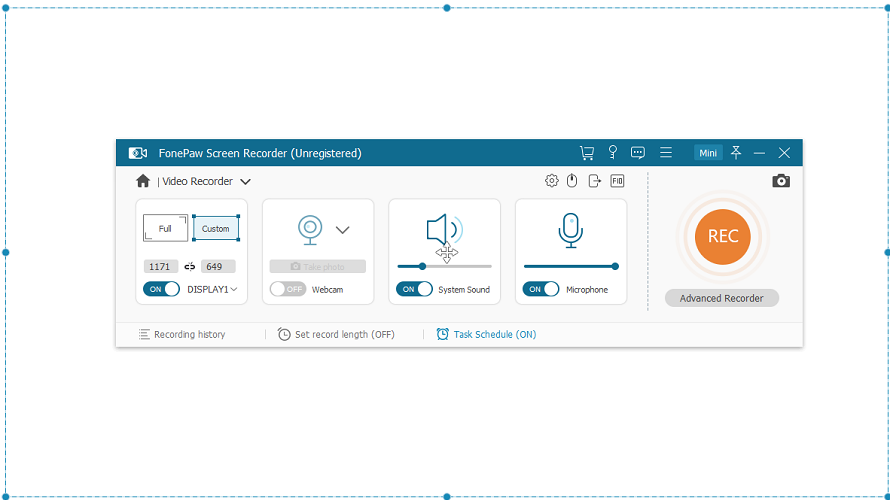
Task: Click the top center selection border handle
Action: (447, 8)
